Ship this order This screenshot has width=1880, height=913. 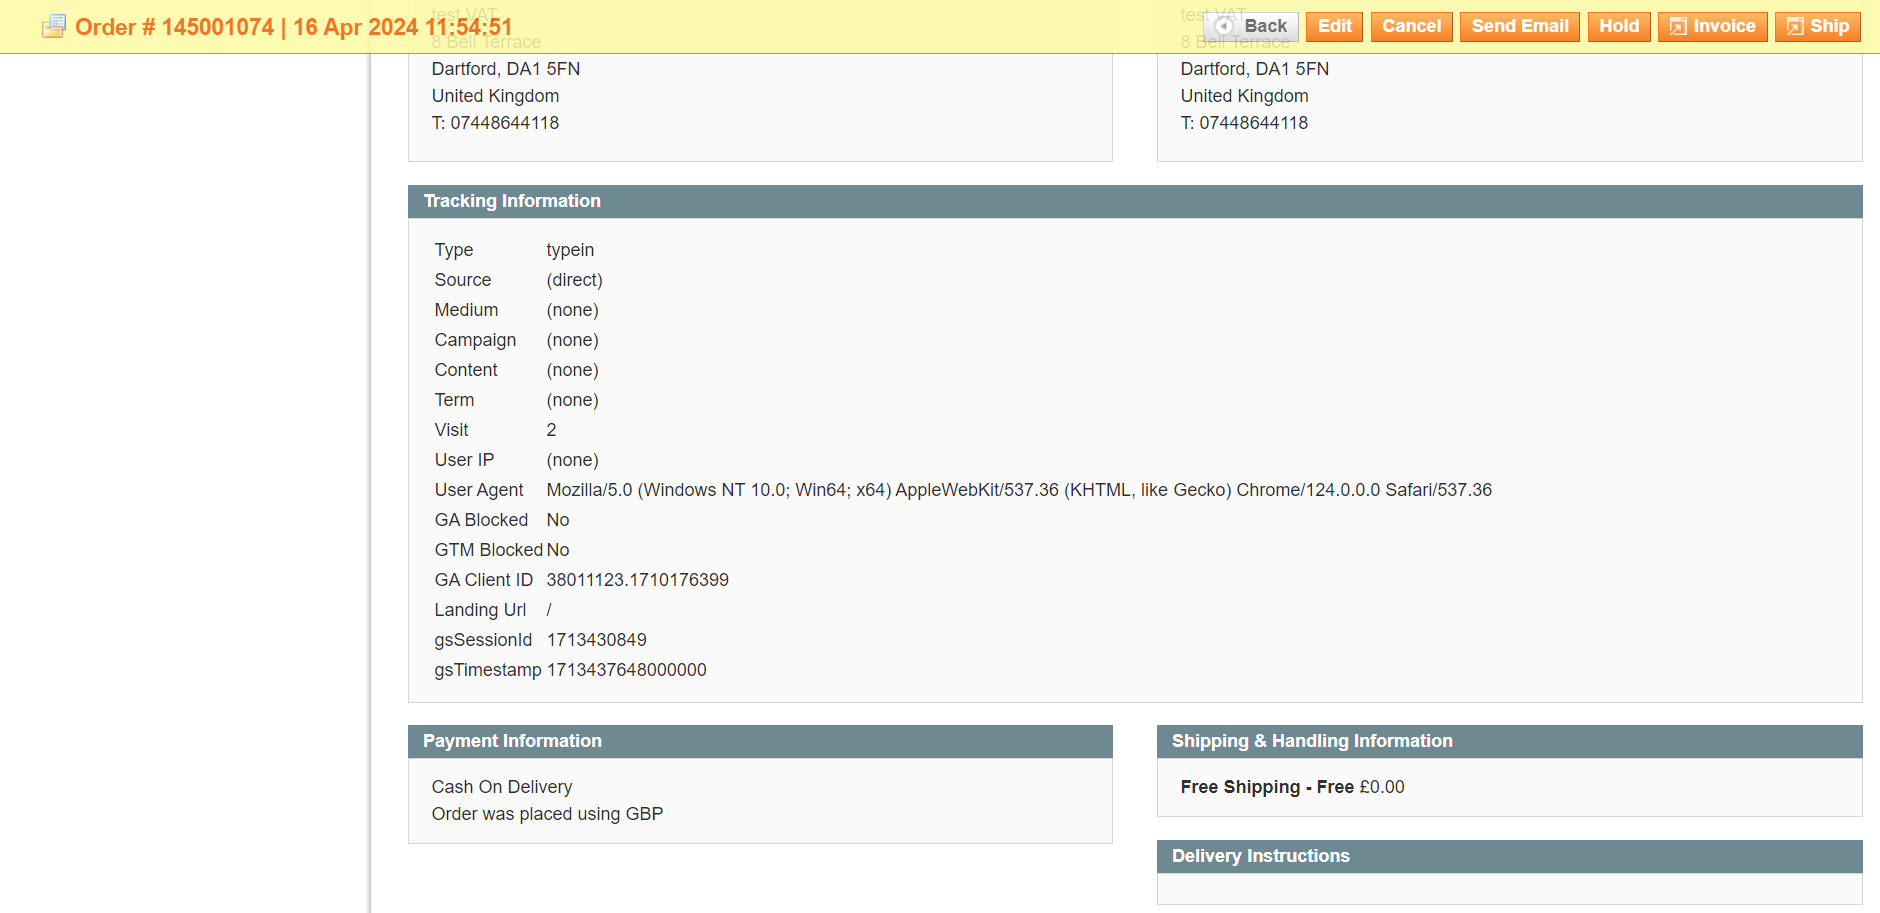(x=1817, y=26)
